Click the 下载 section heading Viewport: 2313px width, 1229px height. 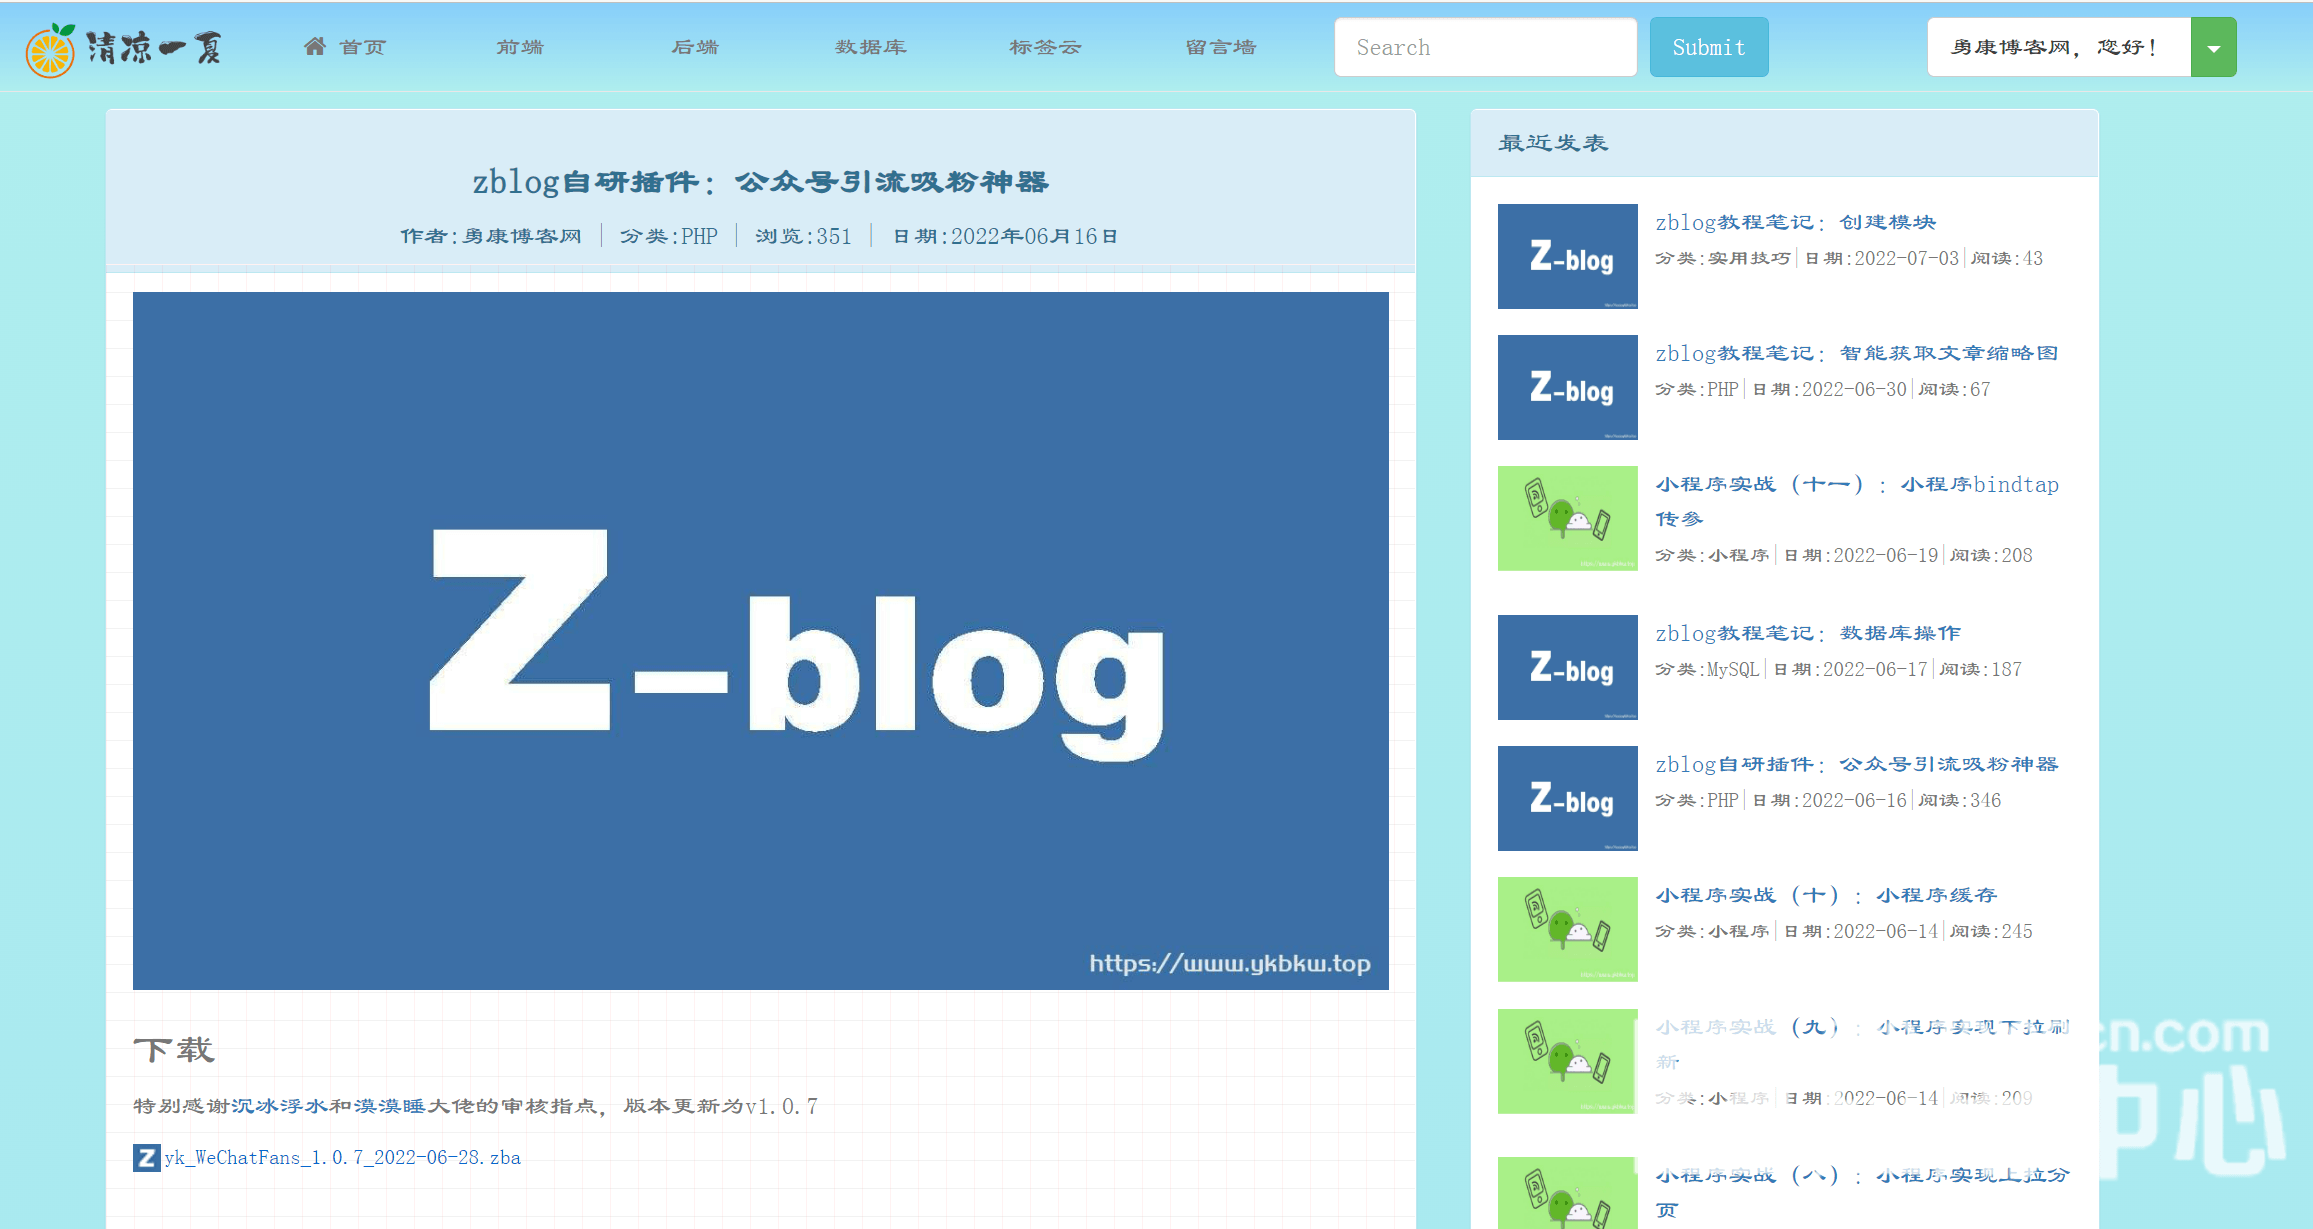click(x=174, y=1050)
